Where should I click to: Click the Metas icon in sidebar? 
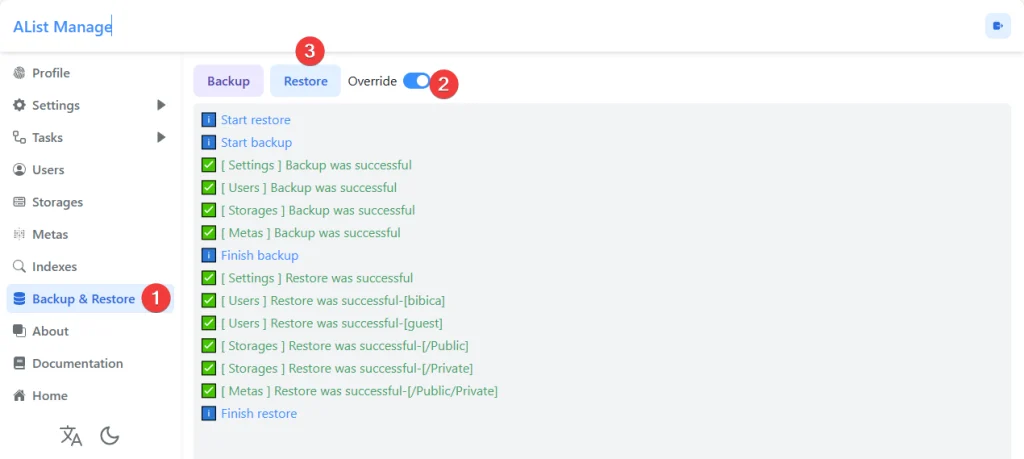[x=19, y=235]
